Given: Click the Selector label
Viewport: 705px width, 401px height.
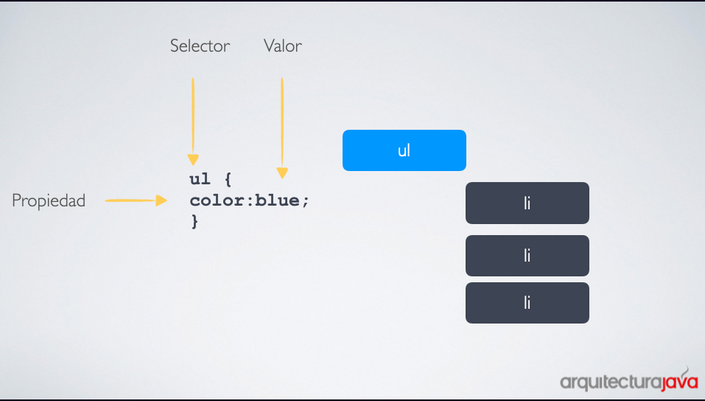Looking at the screenshot, I should click(x=200, y=46).
